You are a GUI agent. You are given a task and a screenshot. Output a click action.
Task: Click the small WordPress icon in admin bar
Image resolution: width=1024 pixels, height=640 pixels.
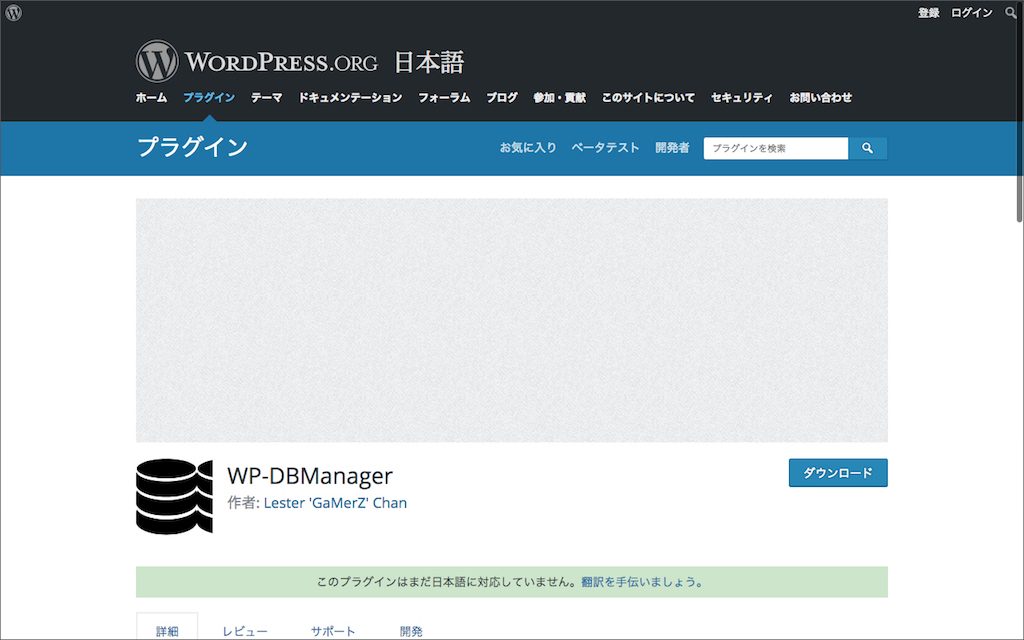pyautogui.click(x=14, y=12)
